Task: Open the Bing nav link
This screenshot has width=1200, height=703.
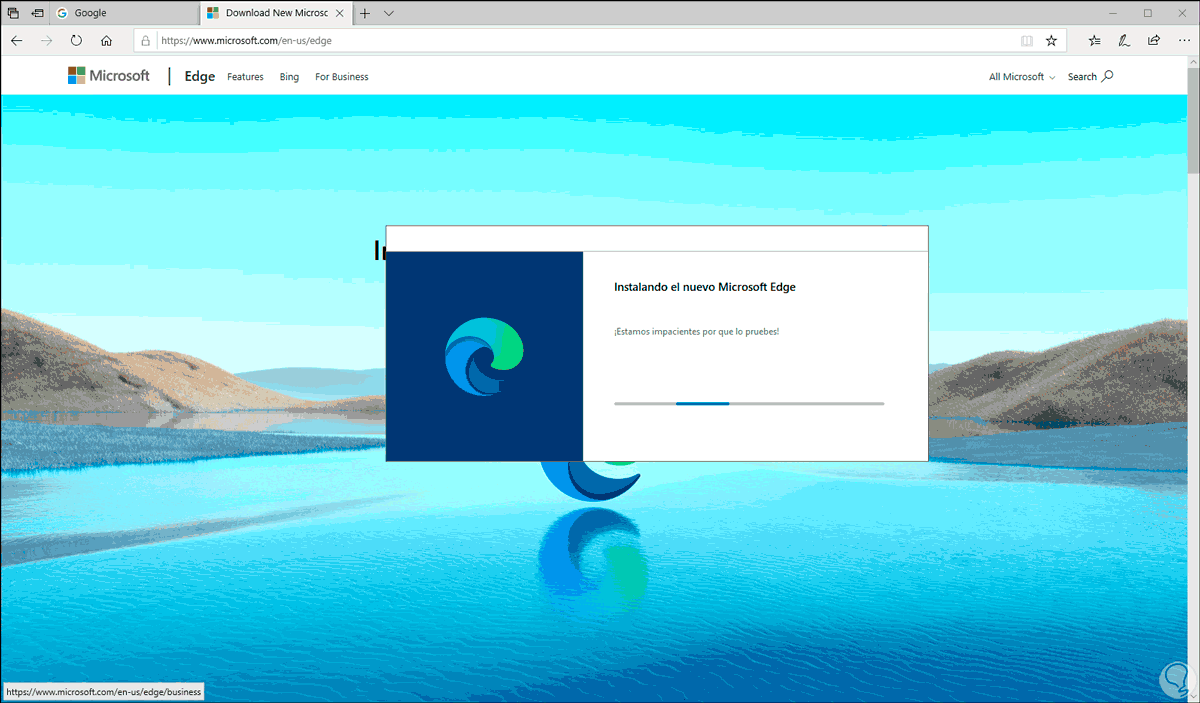Action: click(x=289, y=77)
